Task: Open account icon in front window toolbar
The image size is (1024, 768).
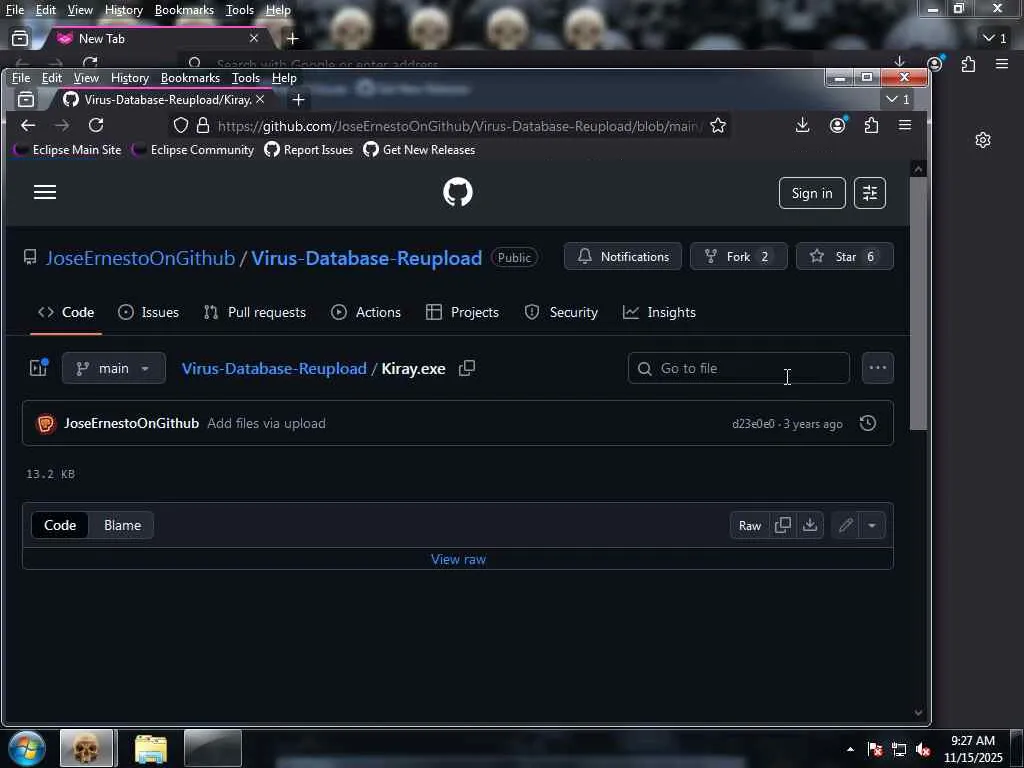Action: pyautogui.click(x=837, y=125)
